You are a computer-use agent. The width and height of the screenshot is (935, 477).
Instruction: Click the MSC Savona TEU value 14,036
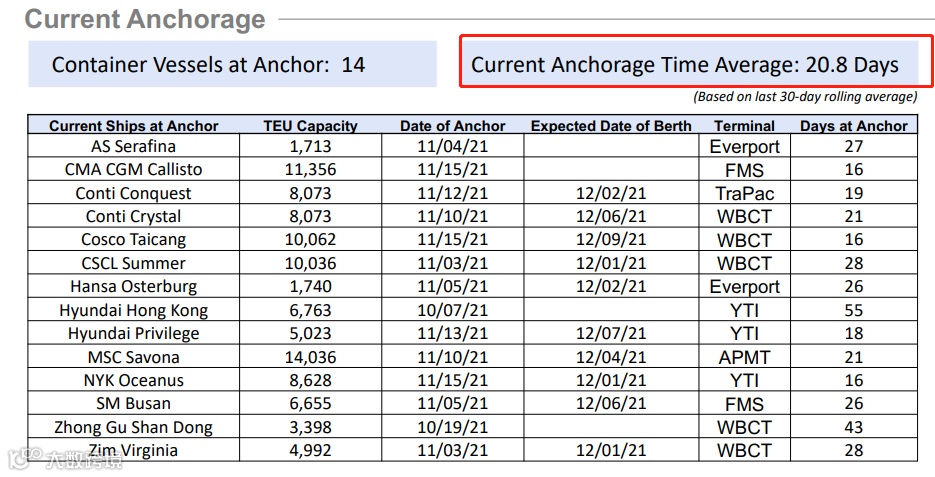310,357
